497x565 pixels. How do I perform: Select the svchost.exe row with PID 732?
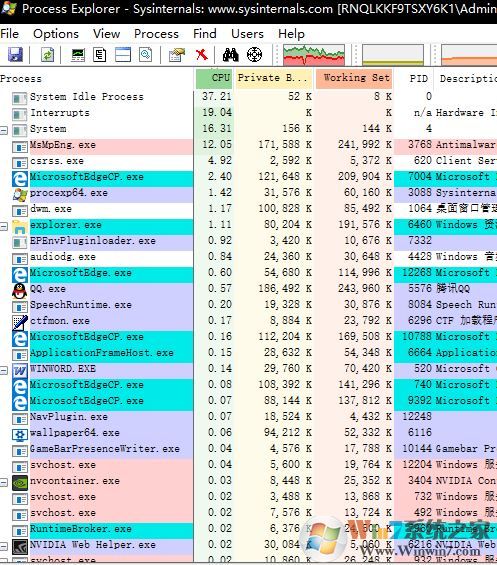coord(248,497)
